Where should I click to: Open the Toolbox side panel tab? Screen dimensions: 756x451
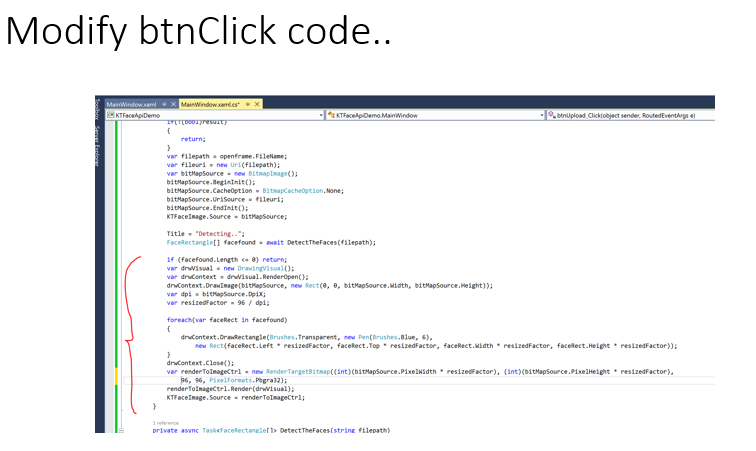[x=98, y=108]
